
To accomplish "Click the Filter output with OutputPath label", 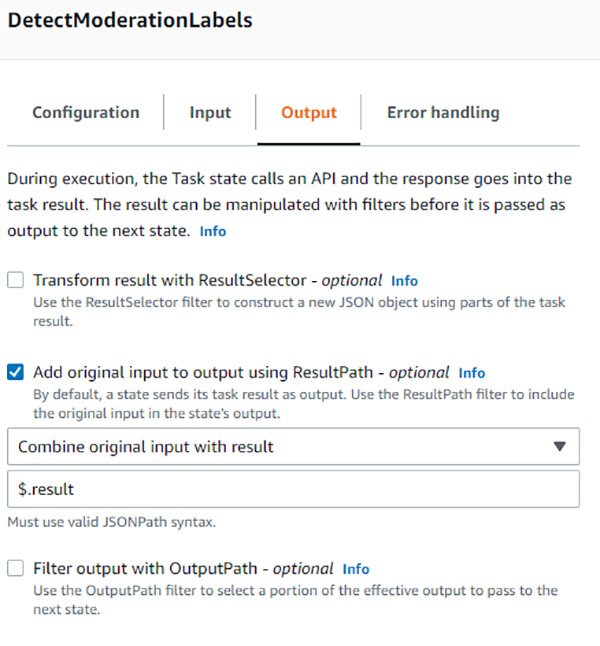I will click(184, 568).
